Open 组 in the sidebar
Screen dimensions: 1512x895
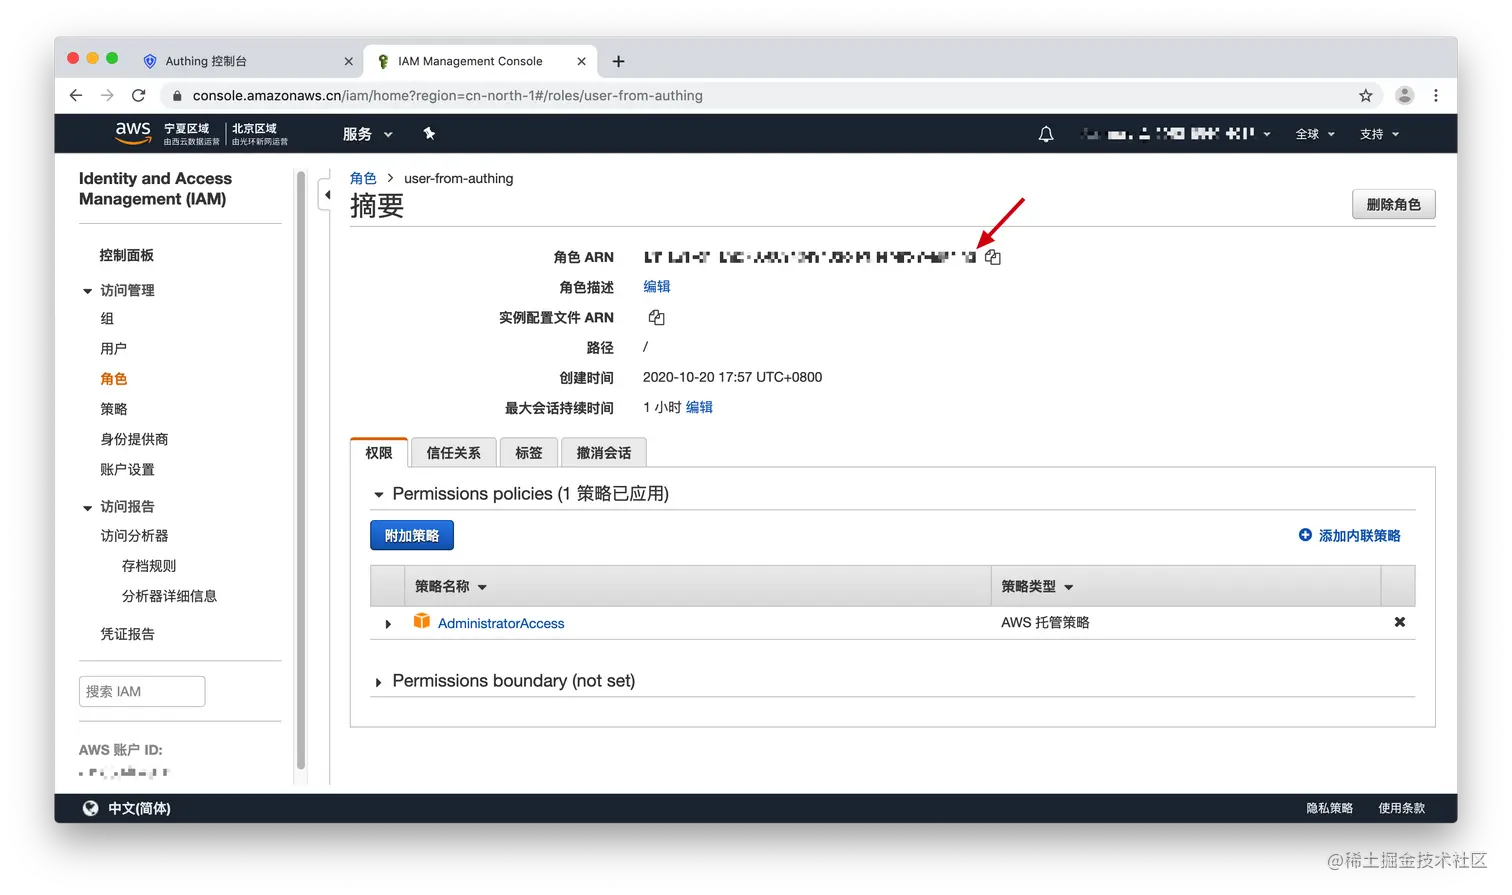pos(107,318)
